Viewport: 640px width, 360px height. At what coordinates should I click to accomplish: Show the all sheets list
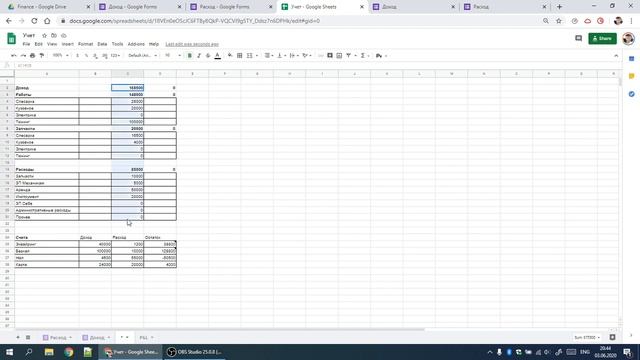pos(28,337)
